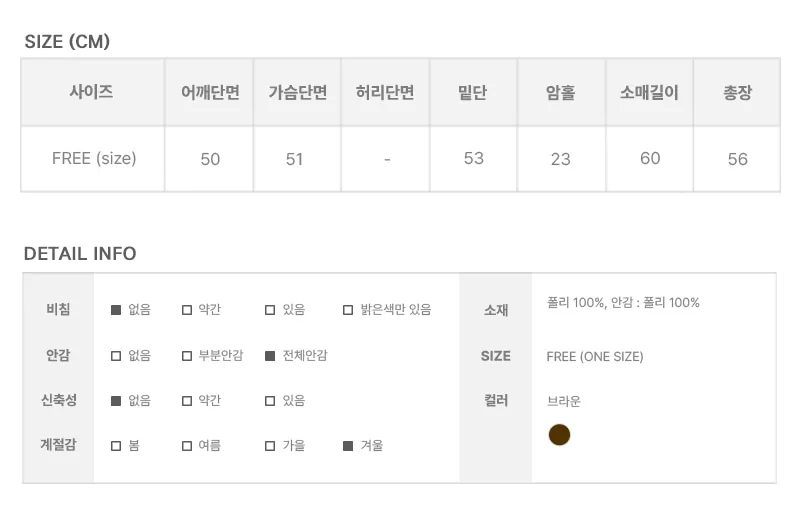Check the 봄 season checkbox

click(116, 446)
